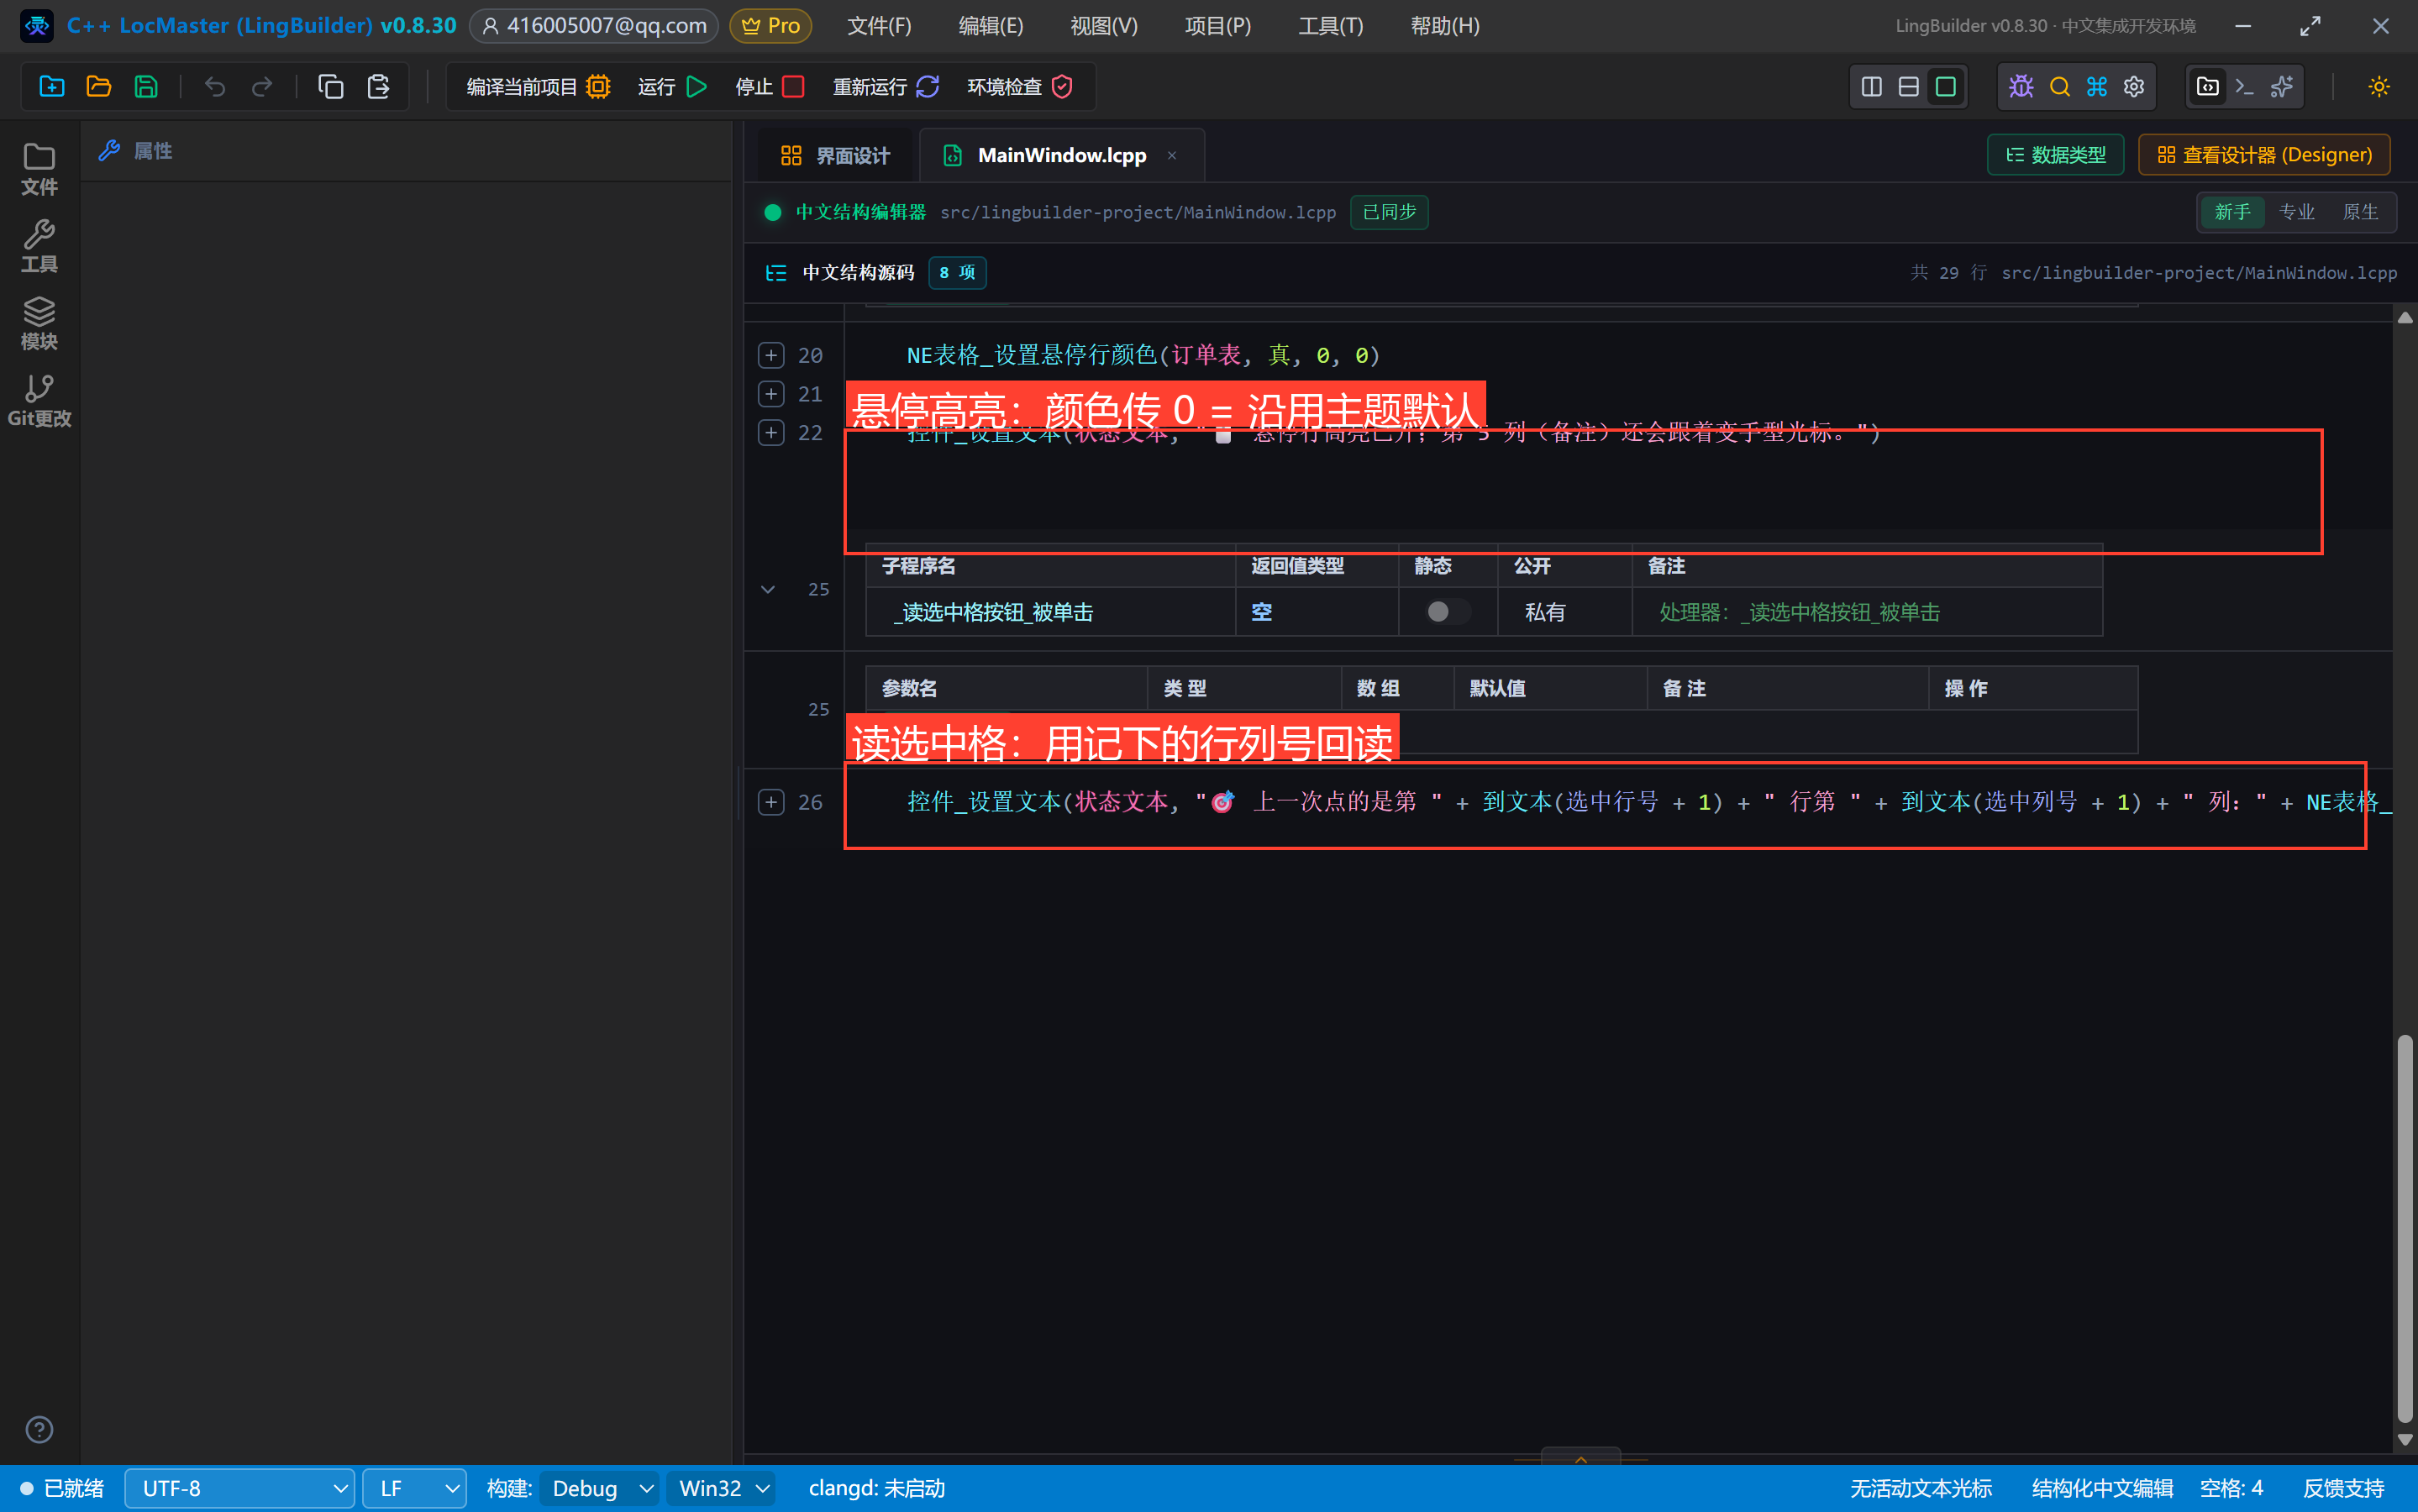
Task: Open the 工具(T) menu
Action: [1330, 26]
